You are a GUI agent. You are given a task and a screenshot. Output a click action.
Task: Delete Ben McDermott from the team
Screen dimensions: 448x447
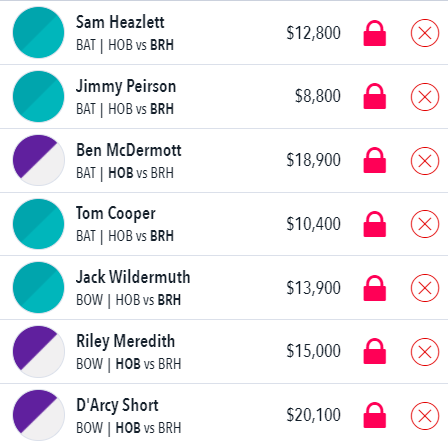tap(425, 161)
